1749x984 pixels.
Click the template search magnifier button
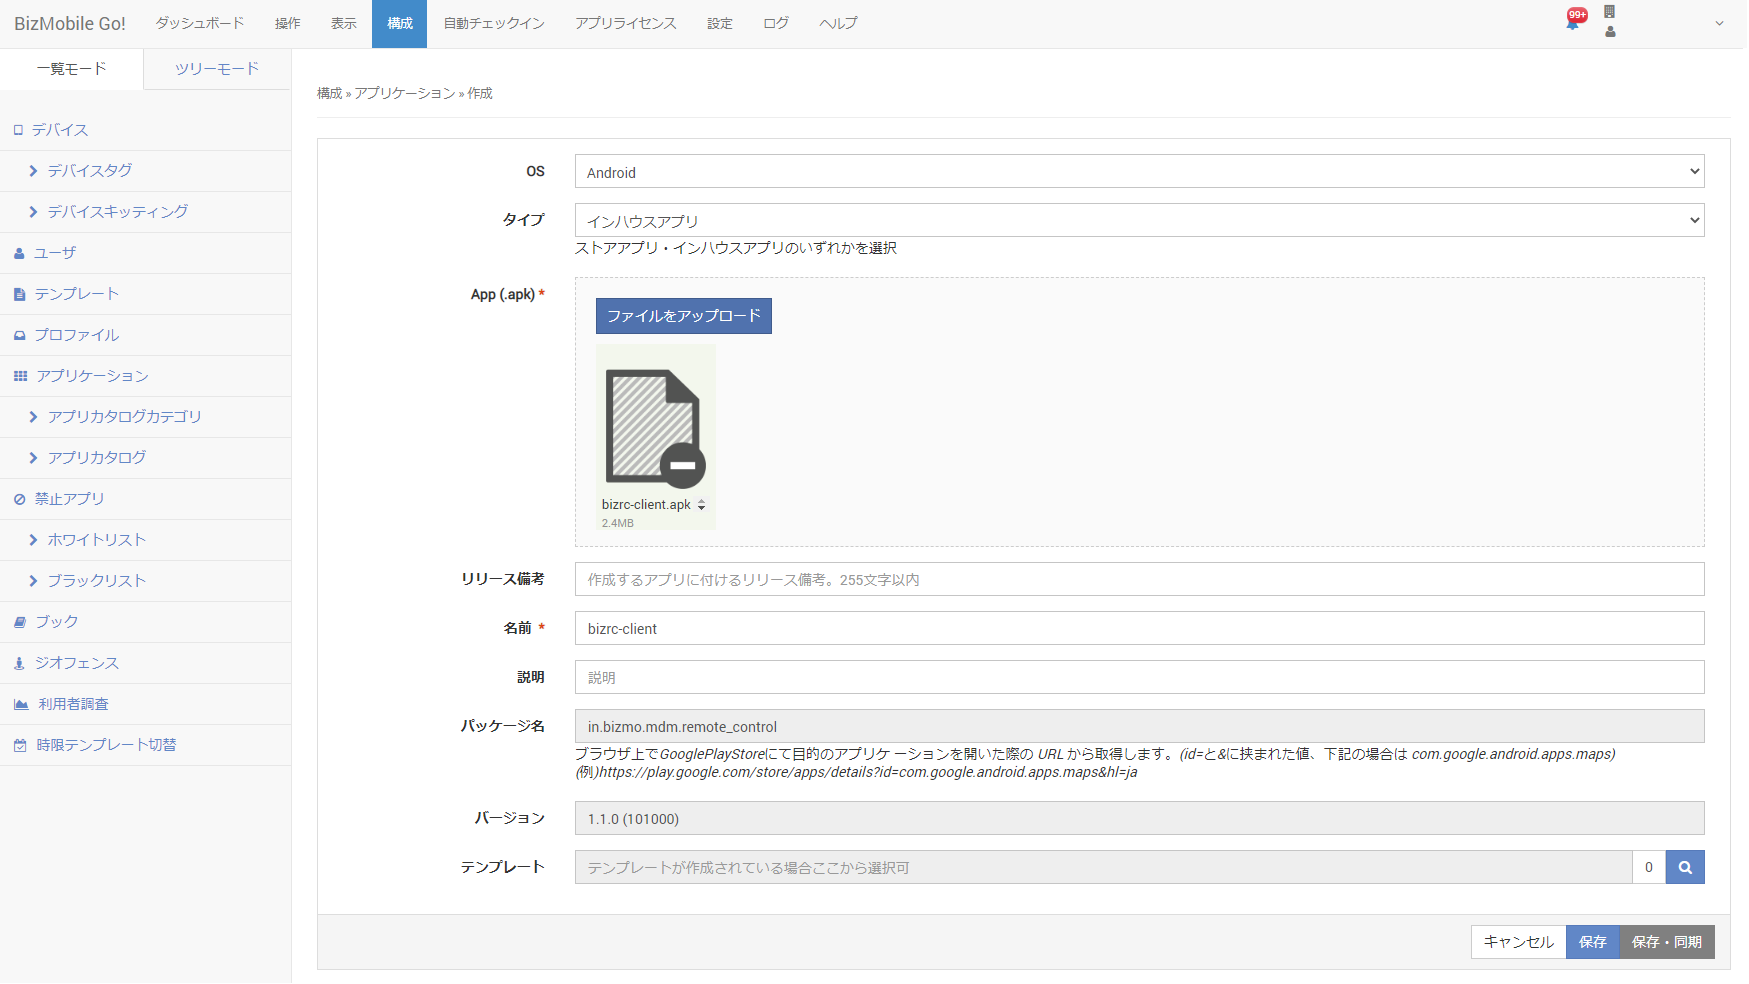pyautogui.click(x=1684, y=867)
